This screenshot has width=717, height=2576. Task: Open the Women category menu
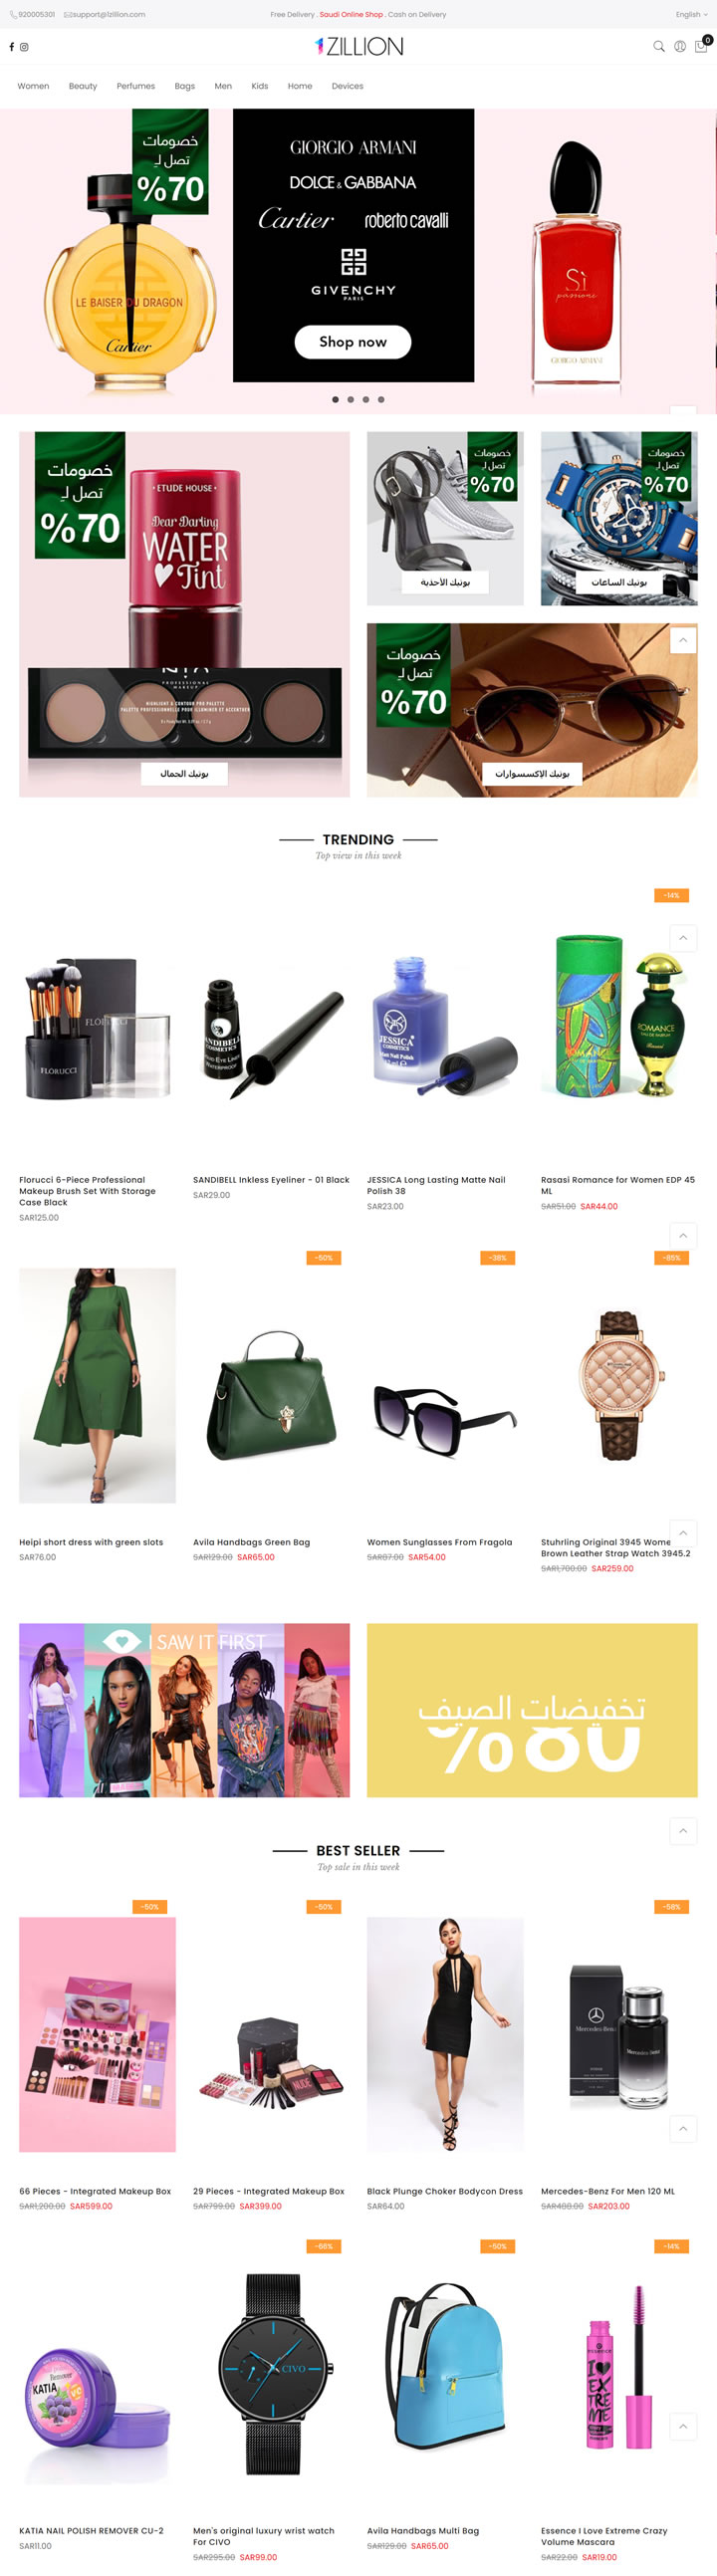[x=33, y=86]
